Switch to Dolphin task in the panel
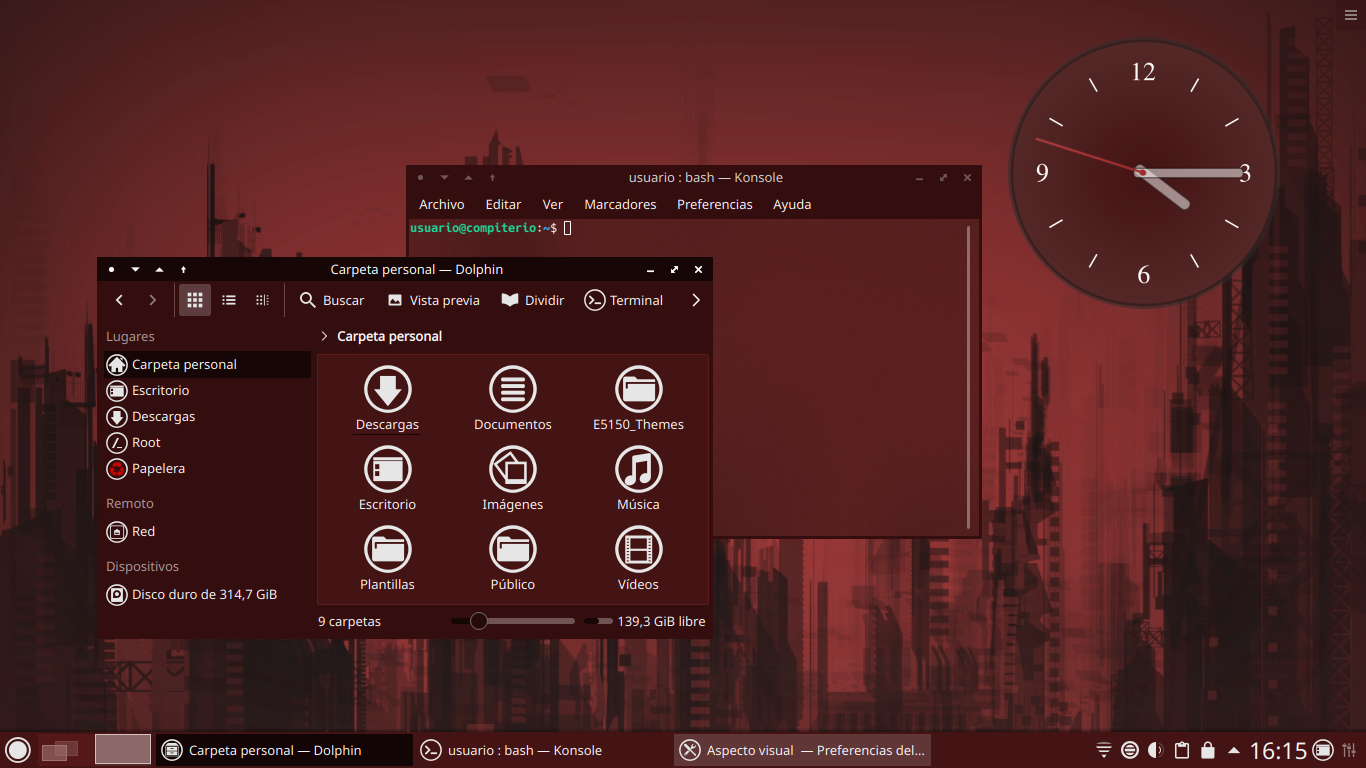Viewport: 1366px width, 768px height. click(x=284, y=750)
